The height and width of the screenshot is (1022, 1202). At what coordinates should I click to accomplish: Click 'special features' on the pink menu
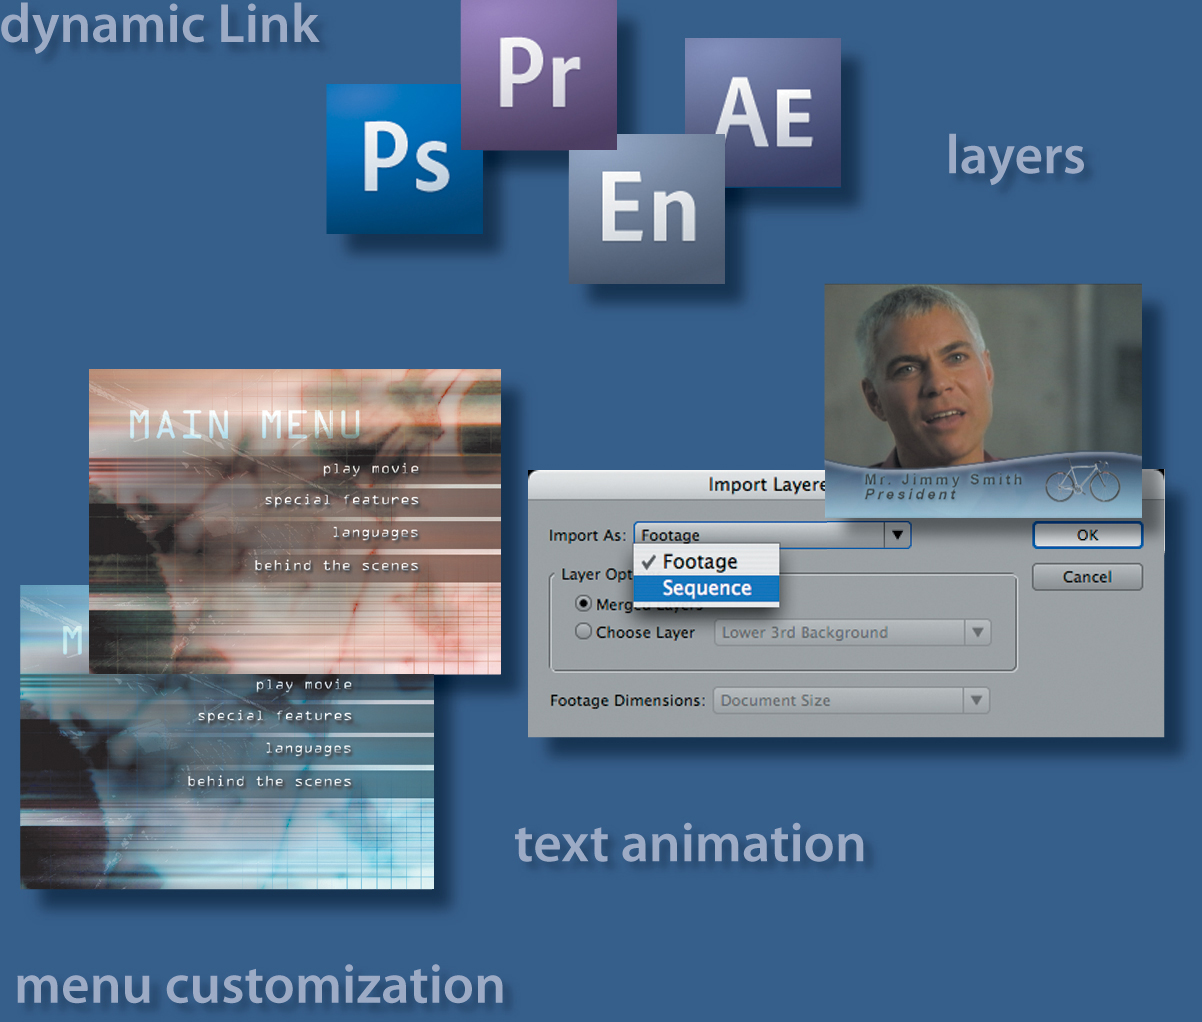click(341, 500)
